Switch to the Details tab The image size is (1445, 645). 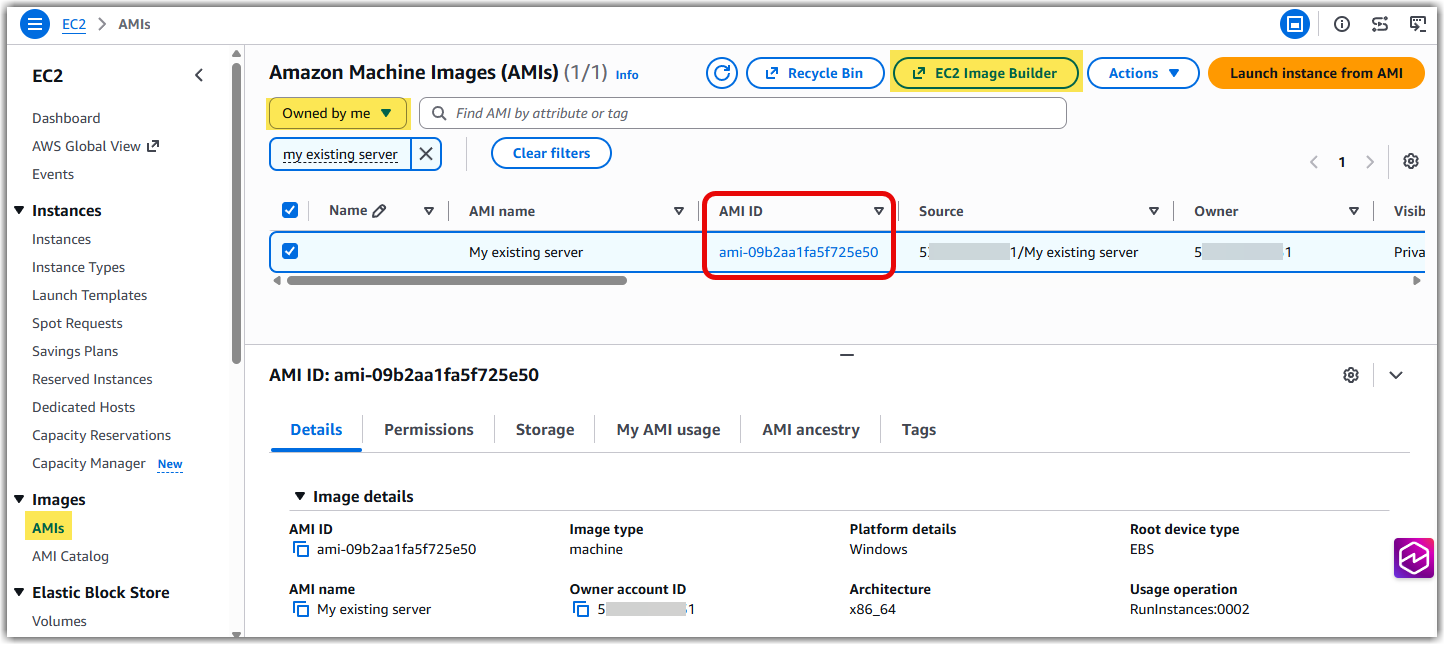pos(316,429)
